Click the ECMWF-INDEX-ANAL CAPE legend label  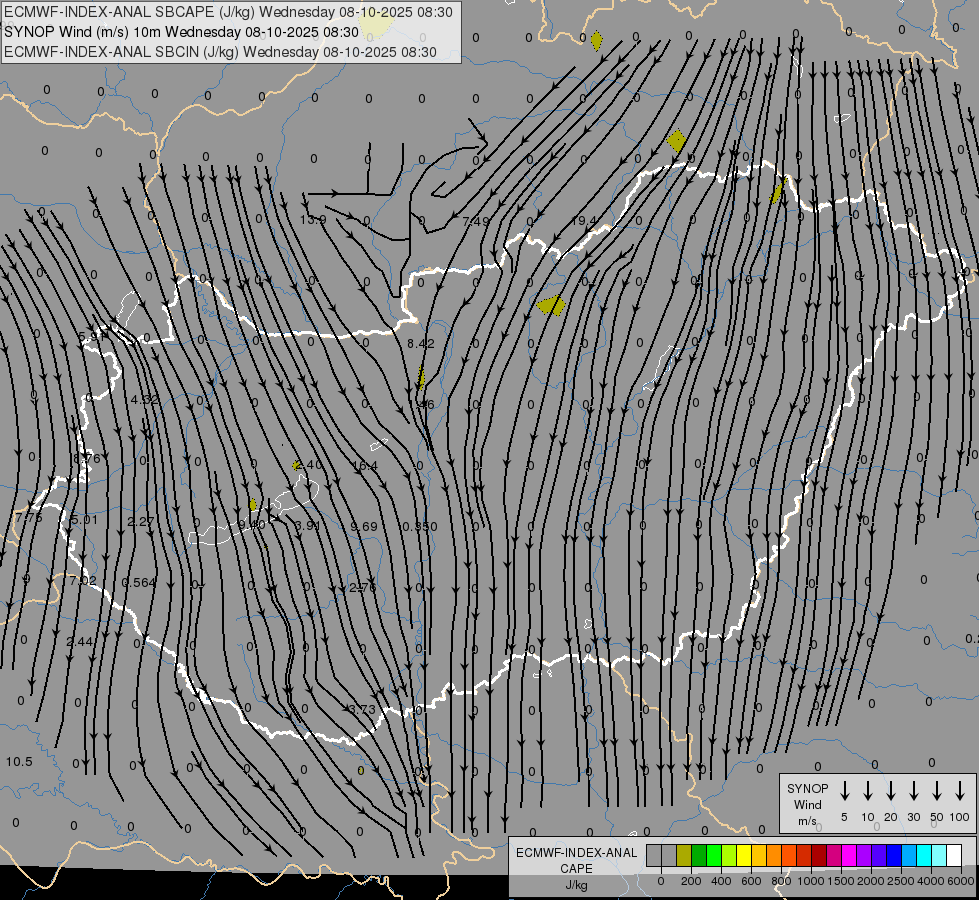(576, 861)
